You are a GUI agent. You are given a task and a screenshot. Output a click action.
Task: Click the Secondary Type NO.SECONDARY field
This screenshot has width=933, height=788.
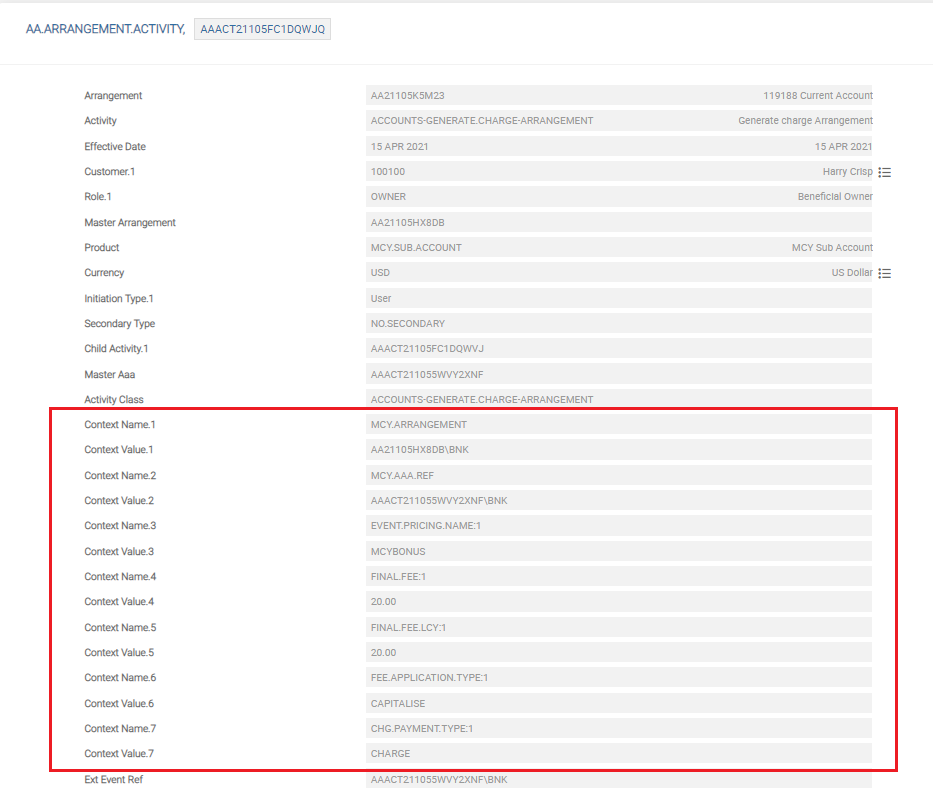point(408,324)
